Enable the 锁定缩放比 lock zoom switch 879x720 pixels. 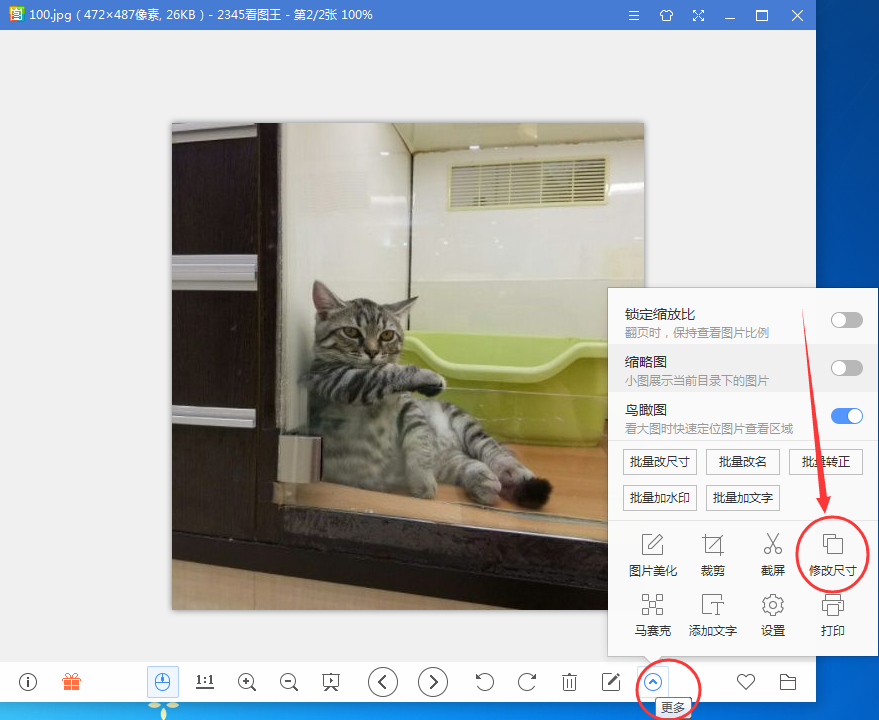(x=846, y=320)
